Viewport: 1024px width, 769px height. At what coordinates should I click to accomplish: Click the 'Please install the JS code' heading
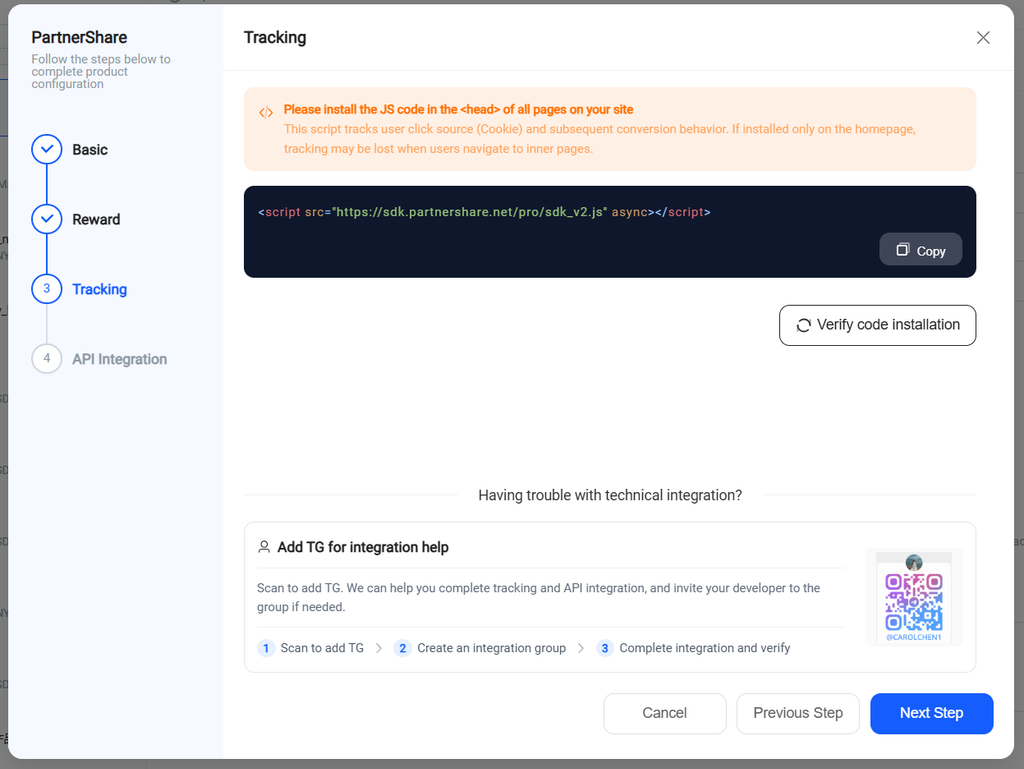458,110
